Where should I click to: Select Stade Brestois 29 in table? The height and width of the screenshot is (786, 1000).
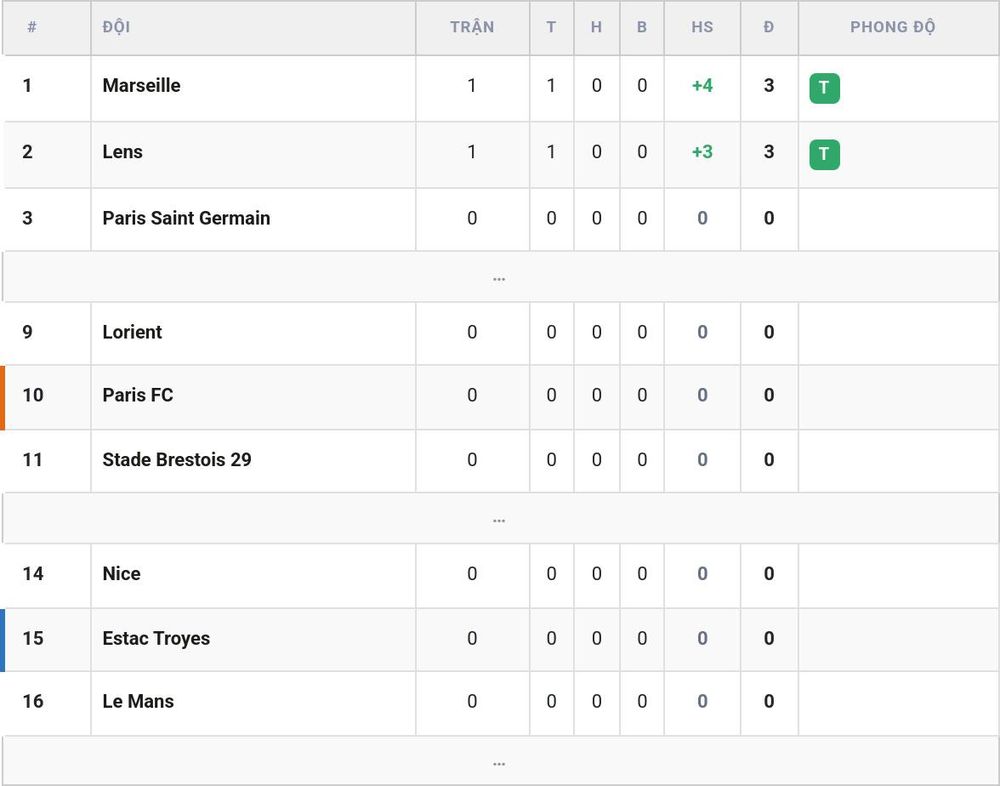tap(177, 460)
